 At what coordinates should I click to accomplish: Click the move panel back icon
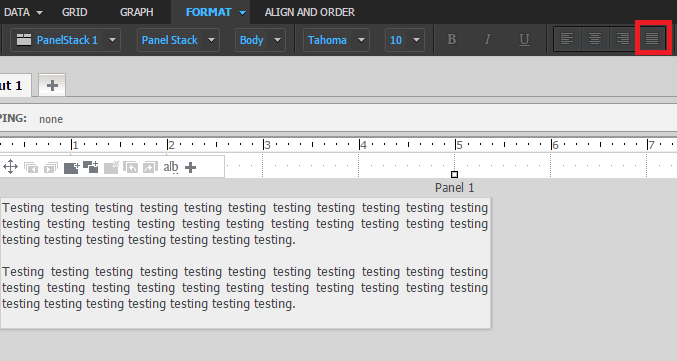point(130,167)
